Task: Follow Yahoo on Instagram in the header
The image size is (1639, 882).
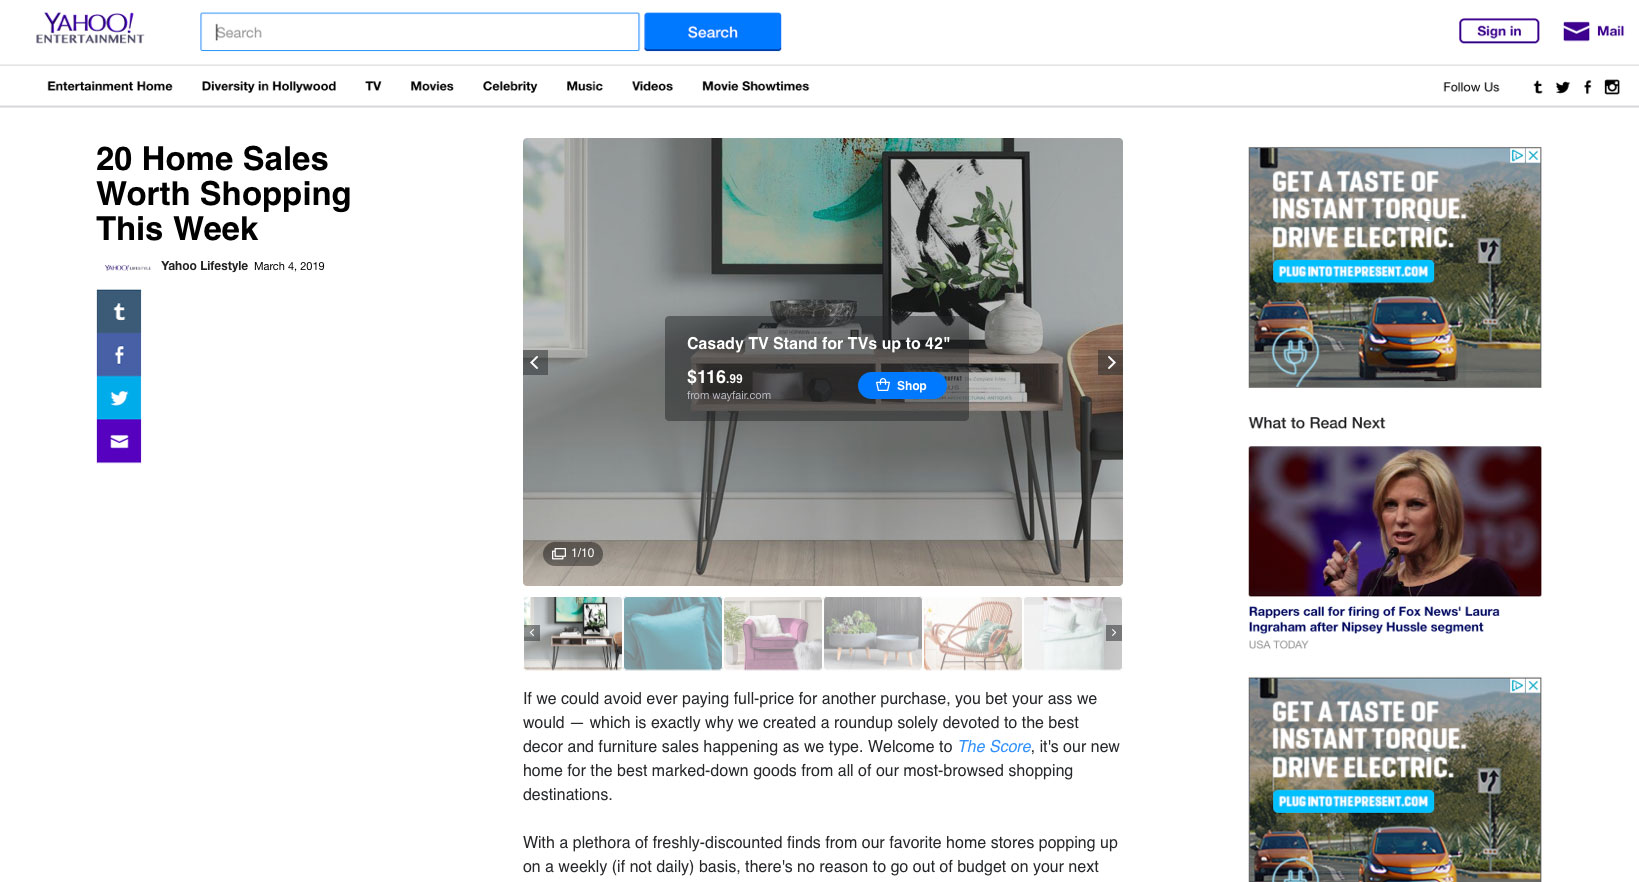Action: 1612,87
